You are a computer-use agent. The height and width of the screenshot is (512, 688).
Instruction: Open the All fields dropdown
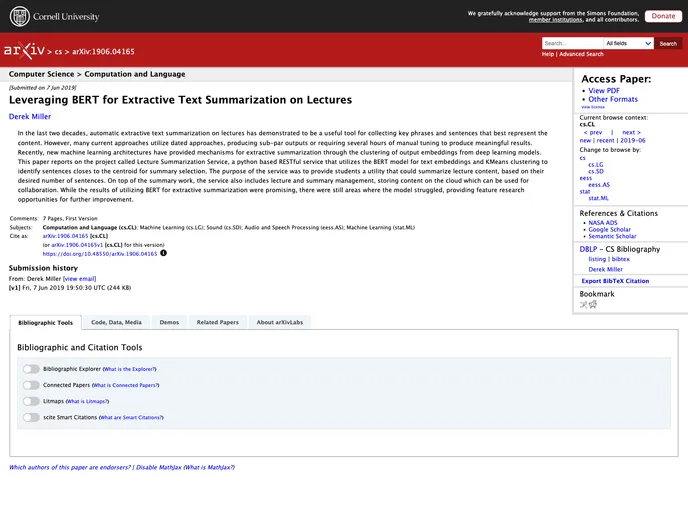click(628, 43)
